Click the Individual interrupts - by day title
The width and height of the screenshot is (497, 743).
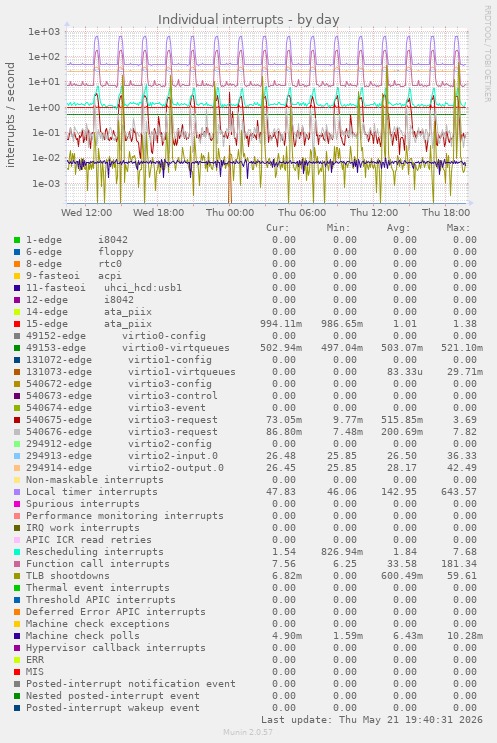[x=248, y=20]
